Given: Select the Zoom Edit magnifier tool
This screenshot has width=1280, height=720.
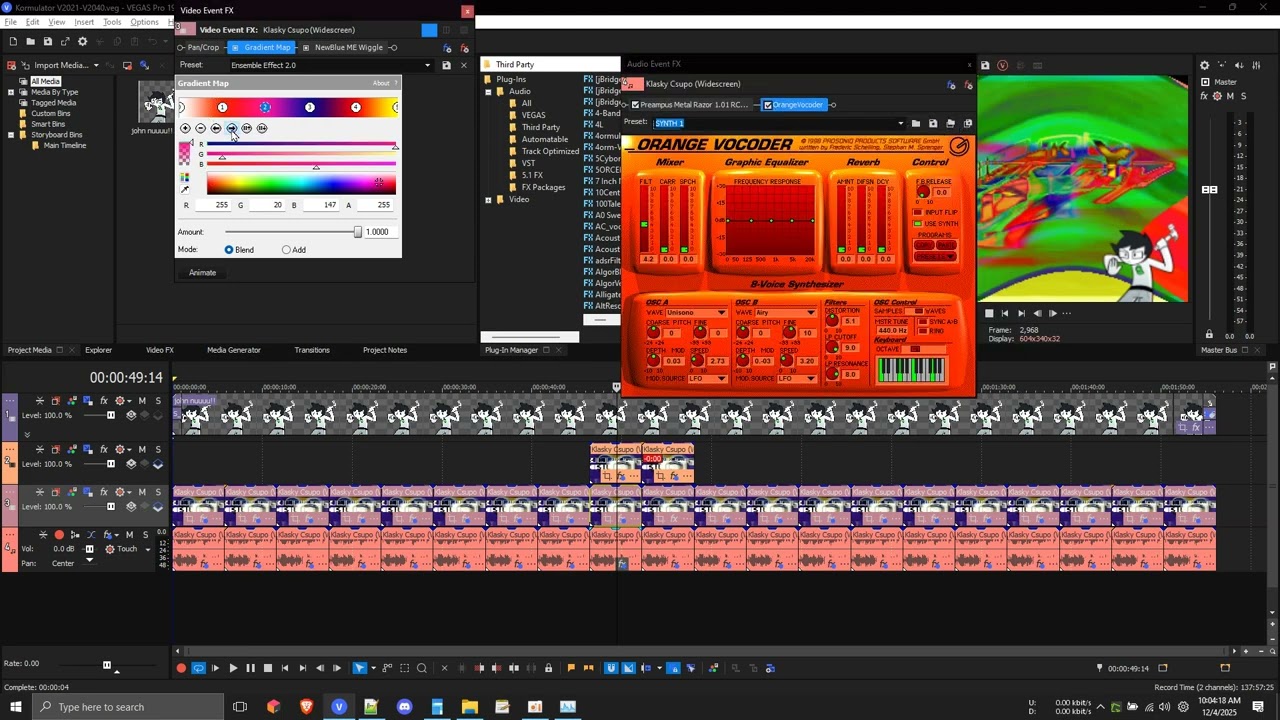Looking at the screenshot, I should pyautogui.click(x=421, y=668).
